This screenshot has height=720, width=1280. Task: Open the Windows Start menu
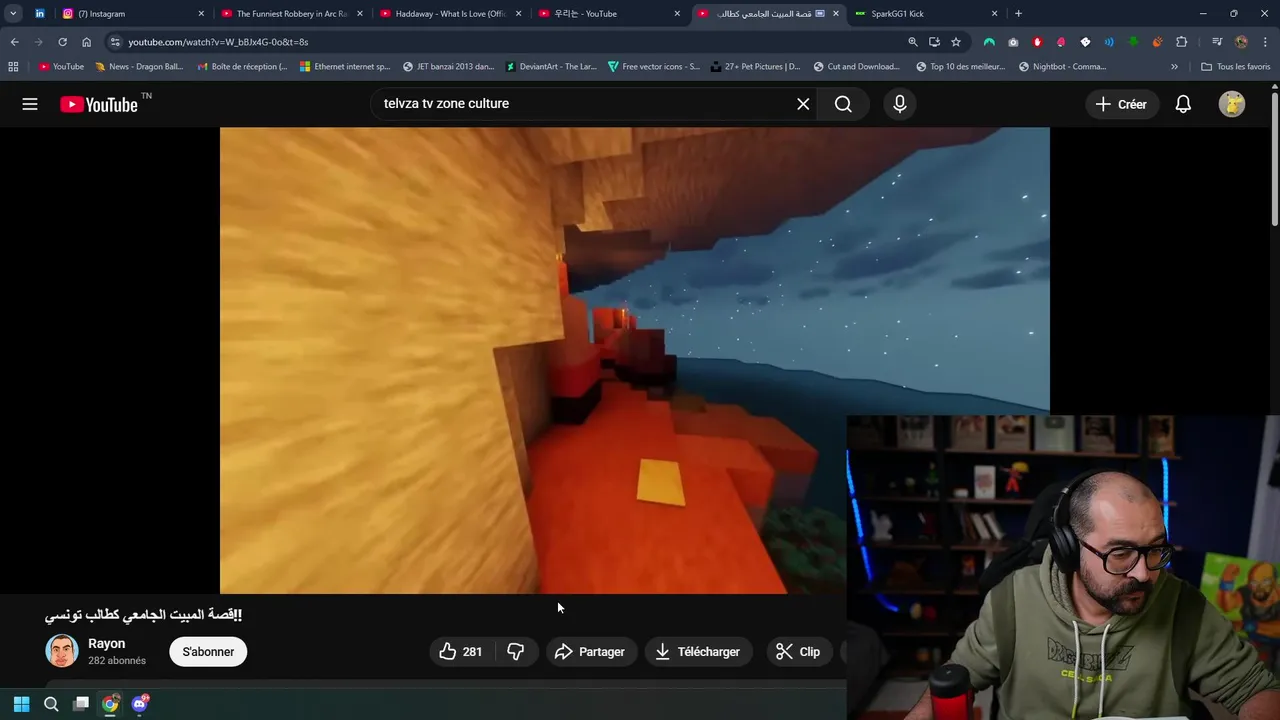pyautogui.click(x=21, y=704)
